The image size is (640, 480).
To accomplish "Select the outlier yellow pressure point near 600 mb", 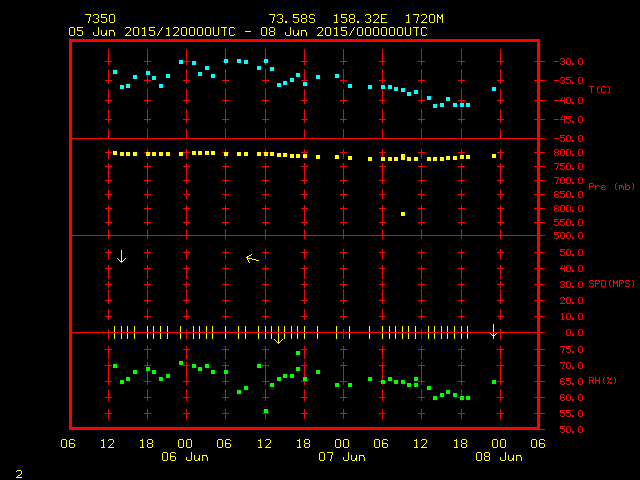I will tap(403, 214).
